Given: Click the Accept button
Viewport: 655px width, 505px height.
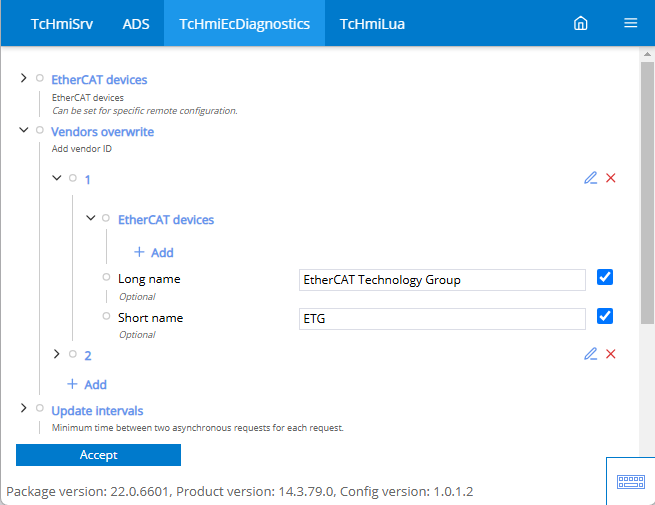Looking at the screenshot, I should [x=98, y=454].
